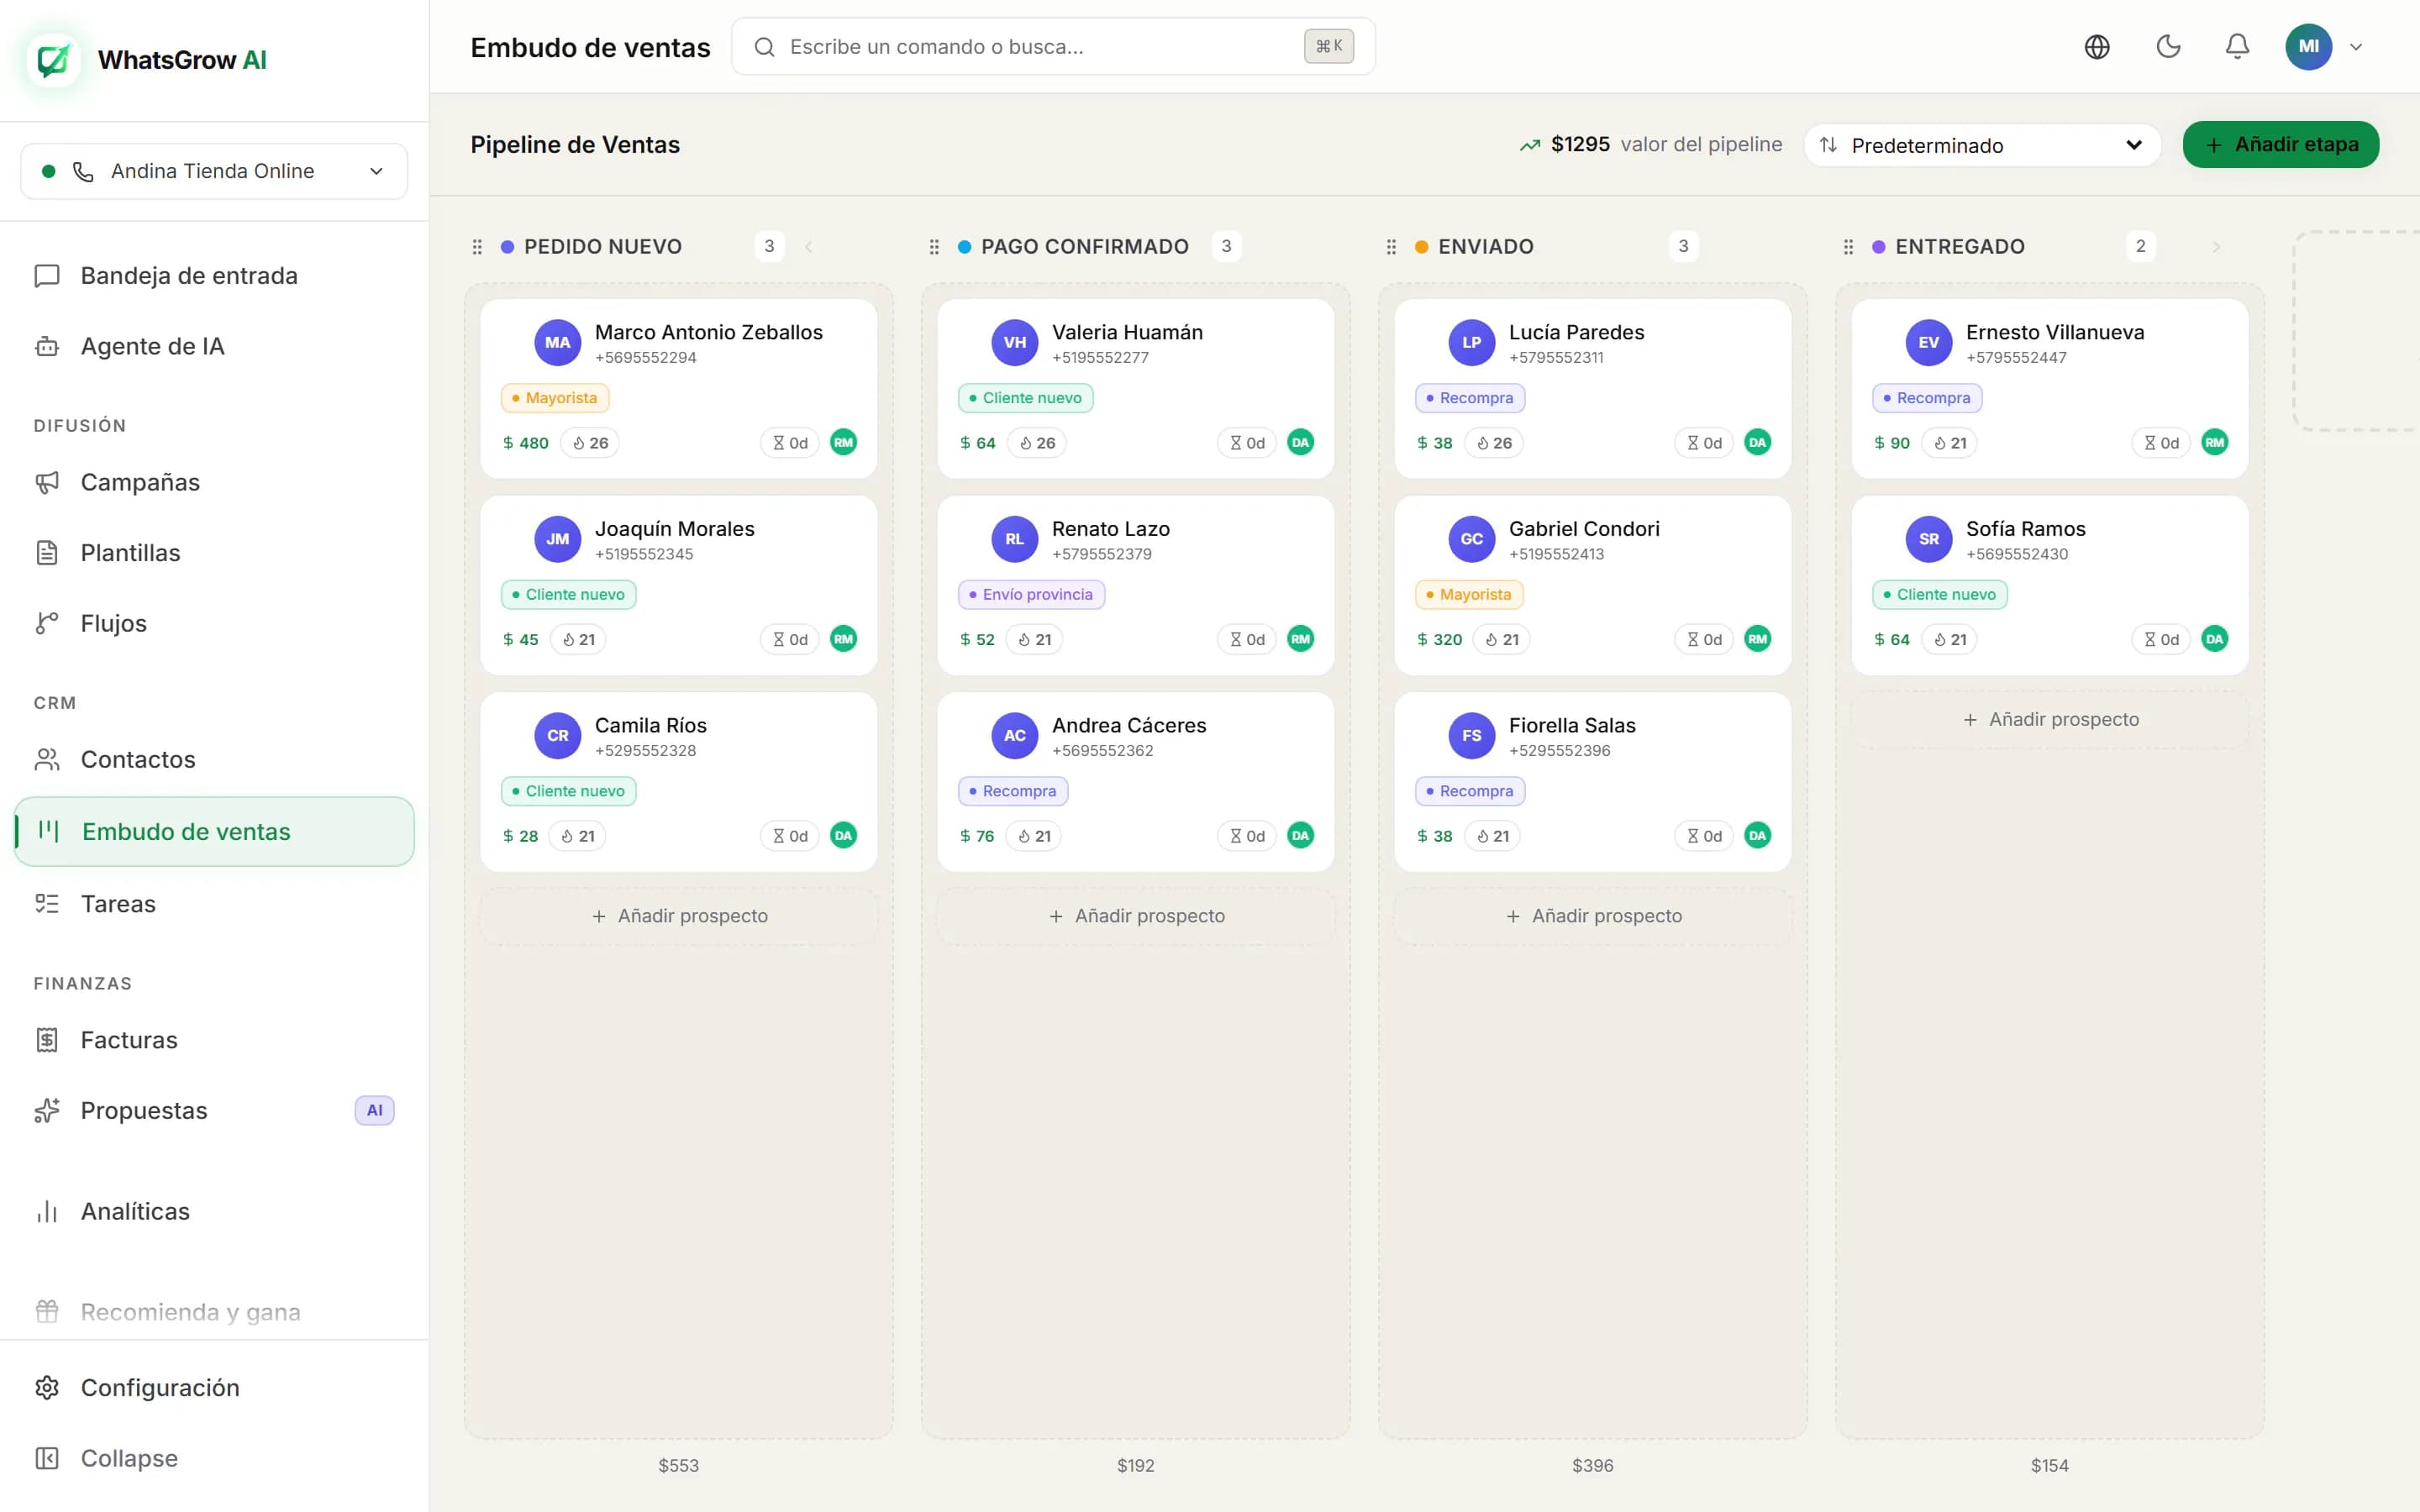The height and width of the screenshot is (1512, 2420).
Task: Add prospect to ENTREGADO column
Action: (2050, 720)
